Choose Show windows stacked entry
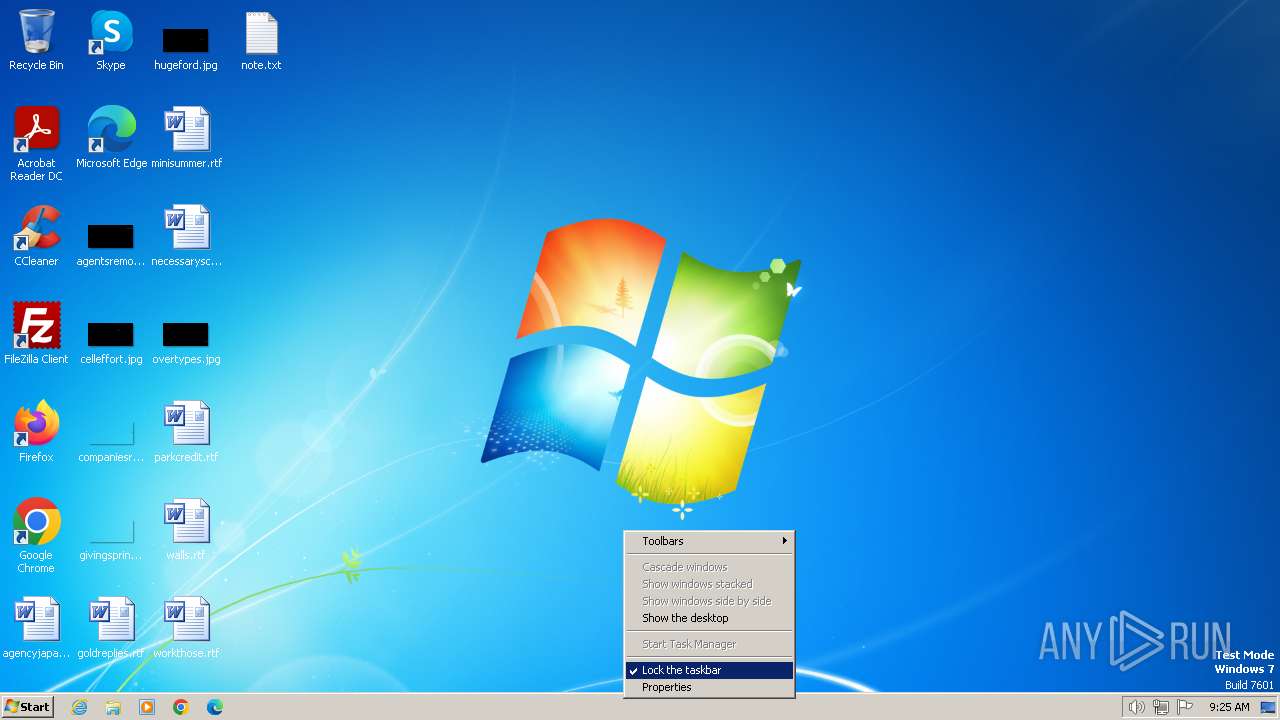The width and height of the screenshot is (1280, 720). (x=709, y=584)
